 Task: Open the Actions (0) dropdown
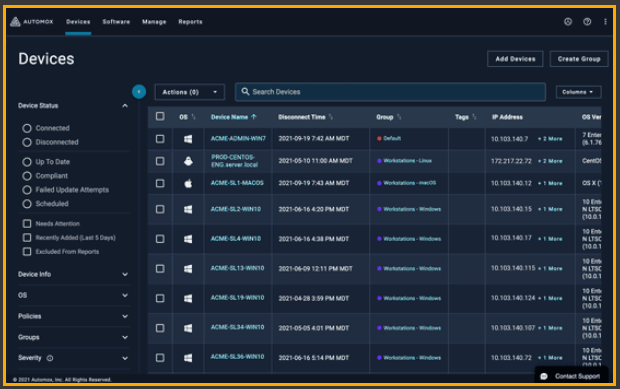click(x=189, y=92)
